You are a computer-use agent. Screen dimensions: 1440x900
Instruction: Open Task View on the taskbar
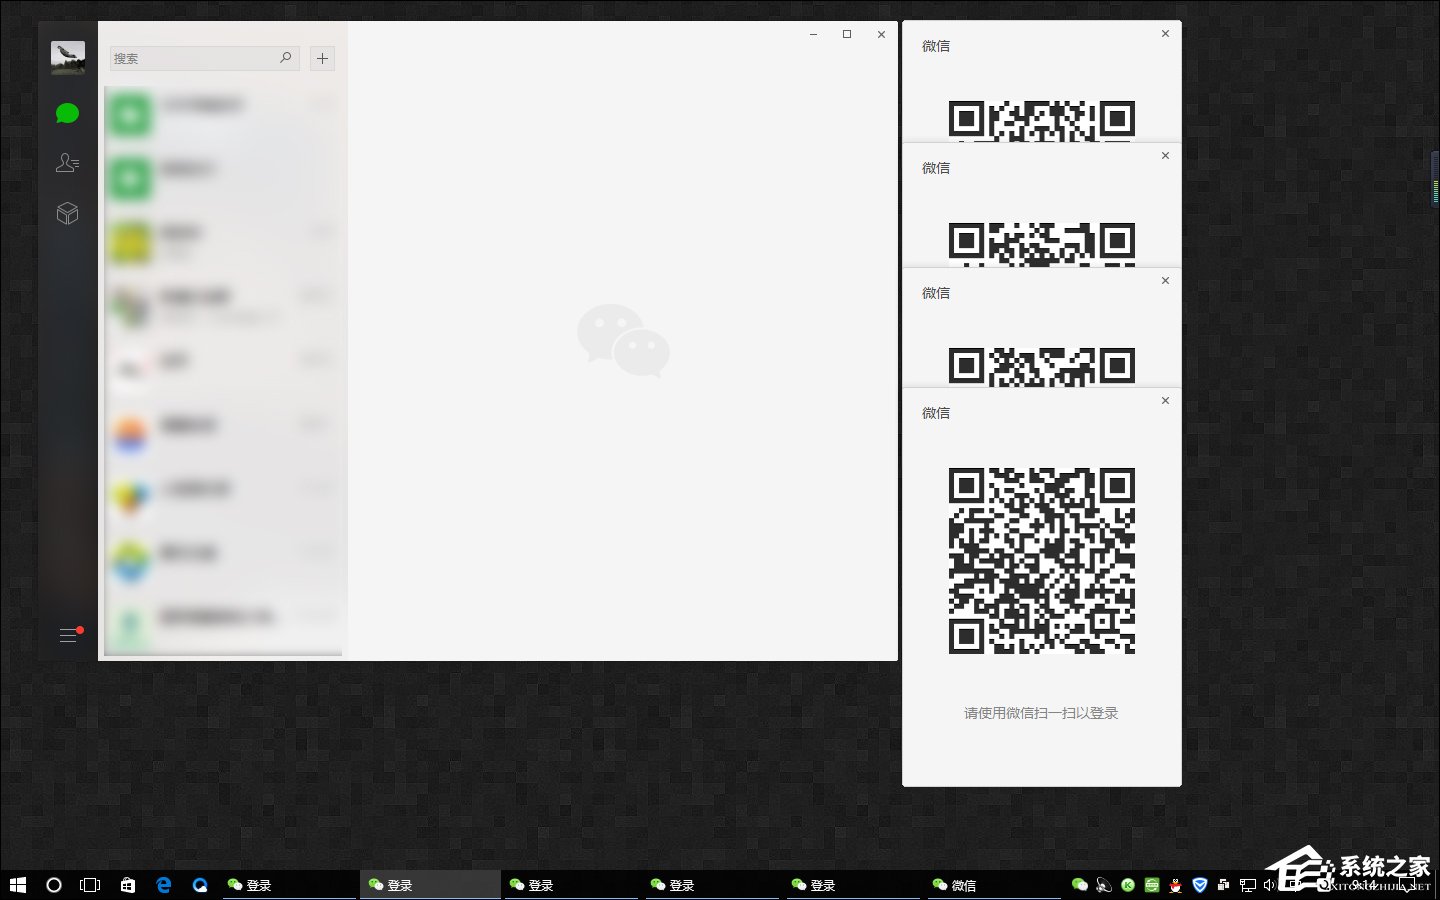[90, 885]
